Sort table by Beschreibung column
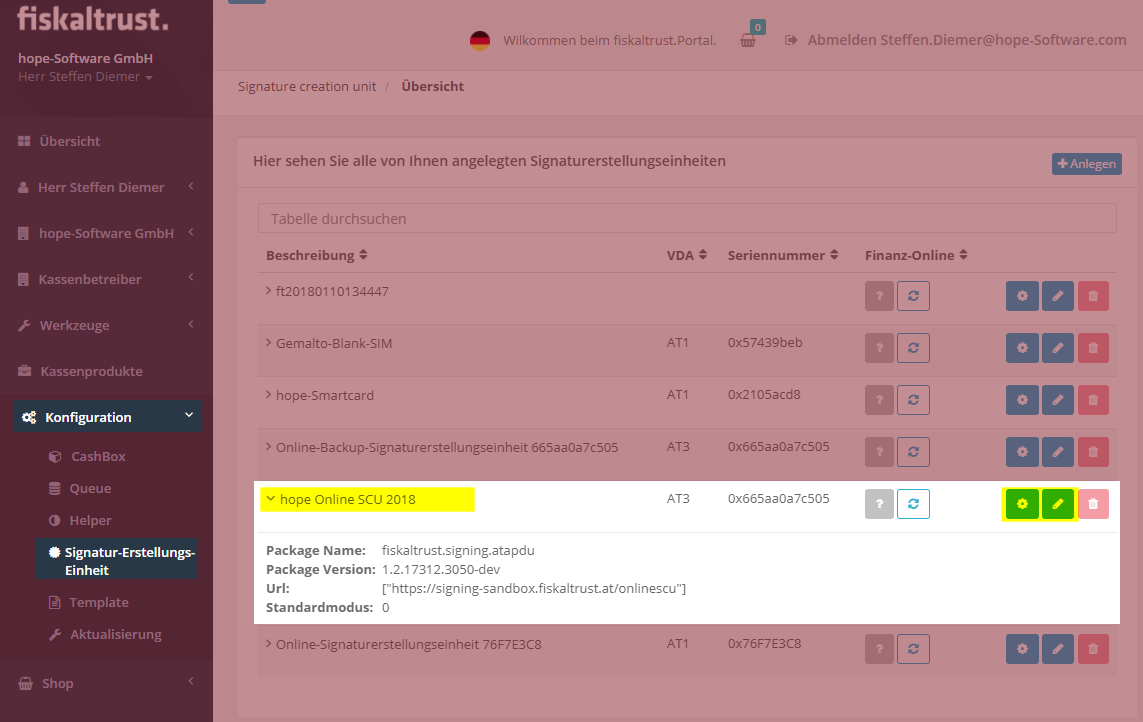 (316, 255)
